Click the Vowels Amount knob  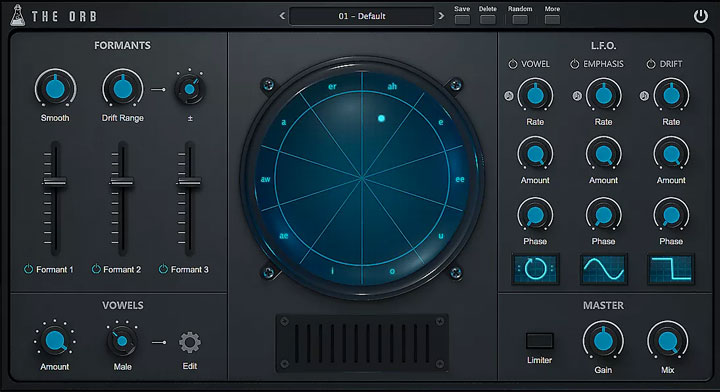click(55, 341)
